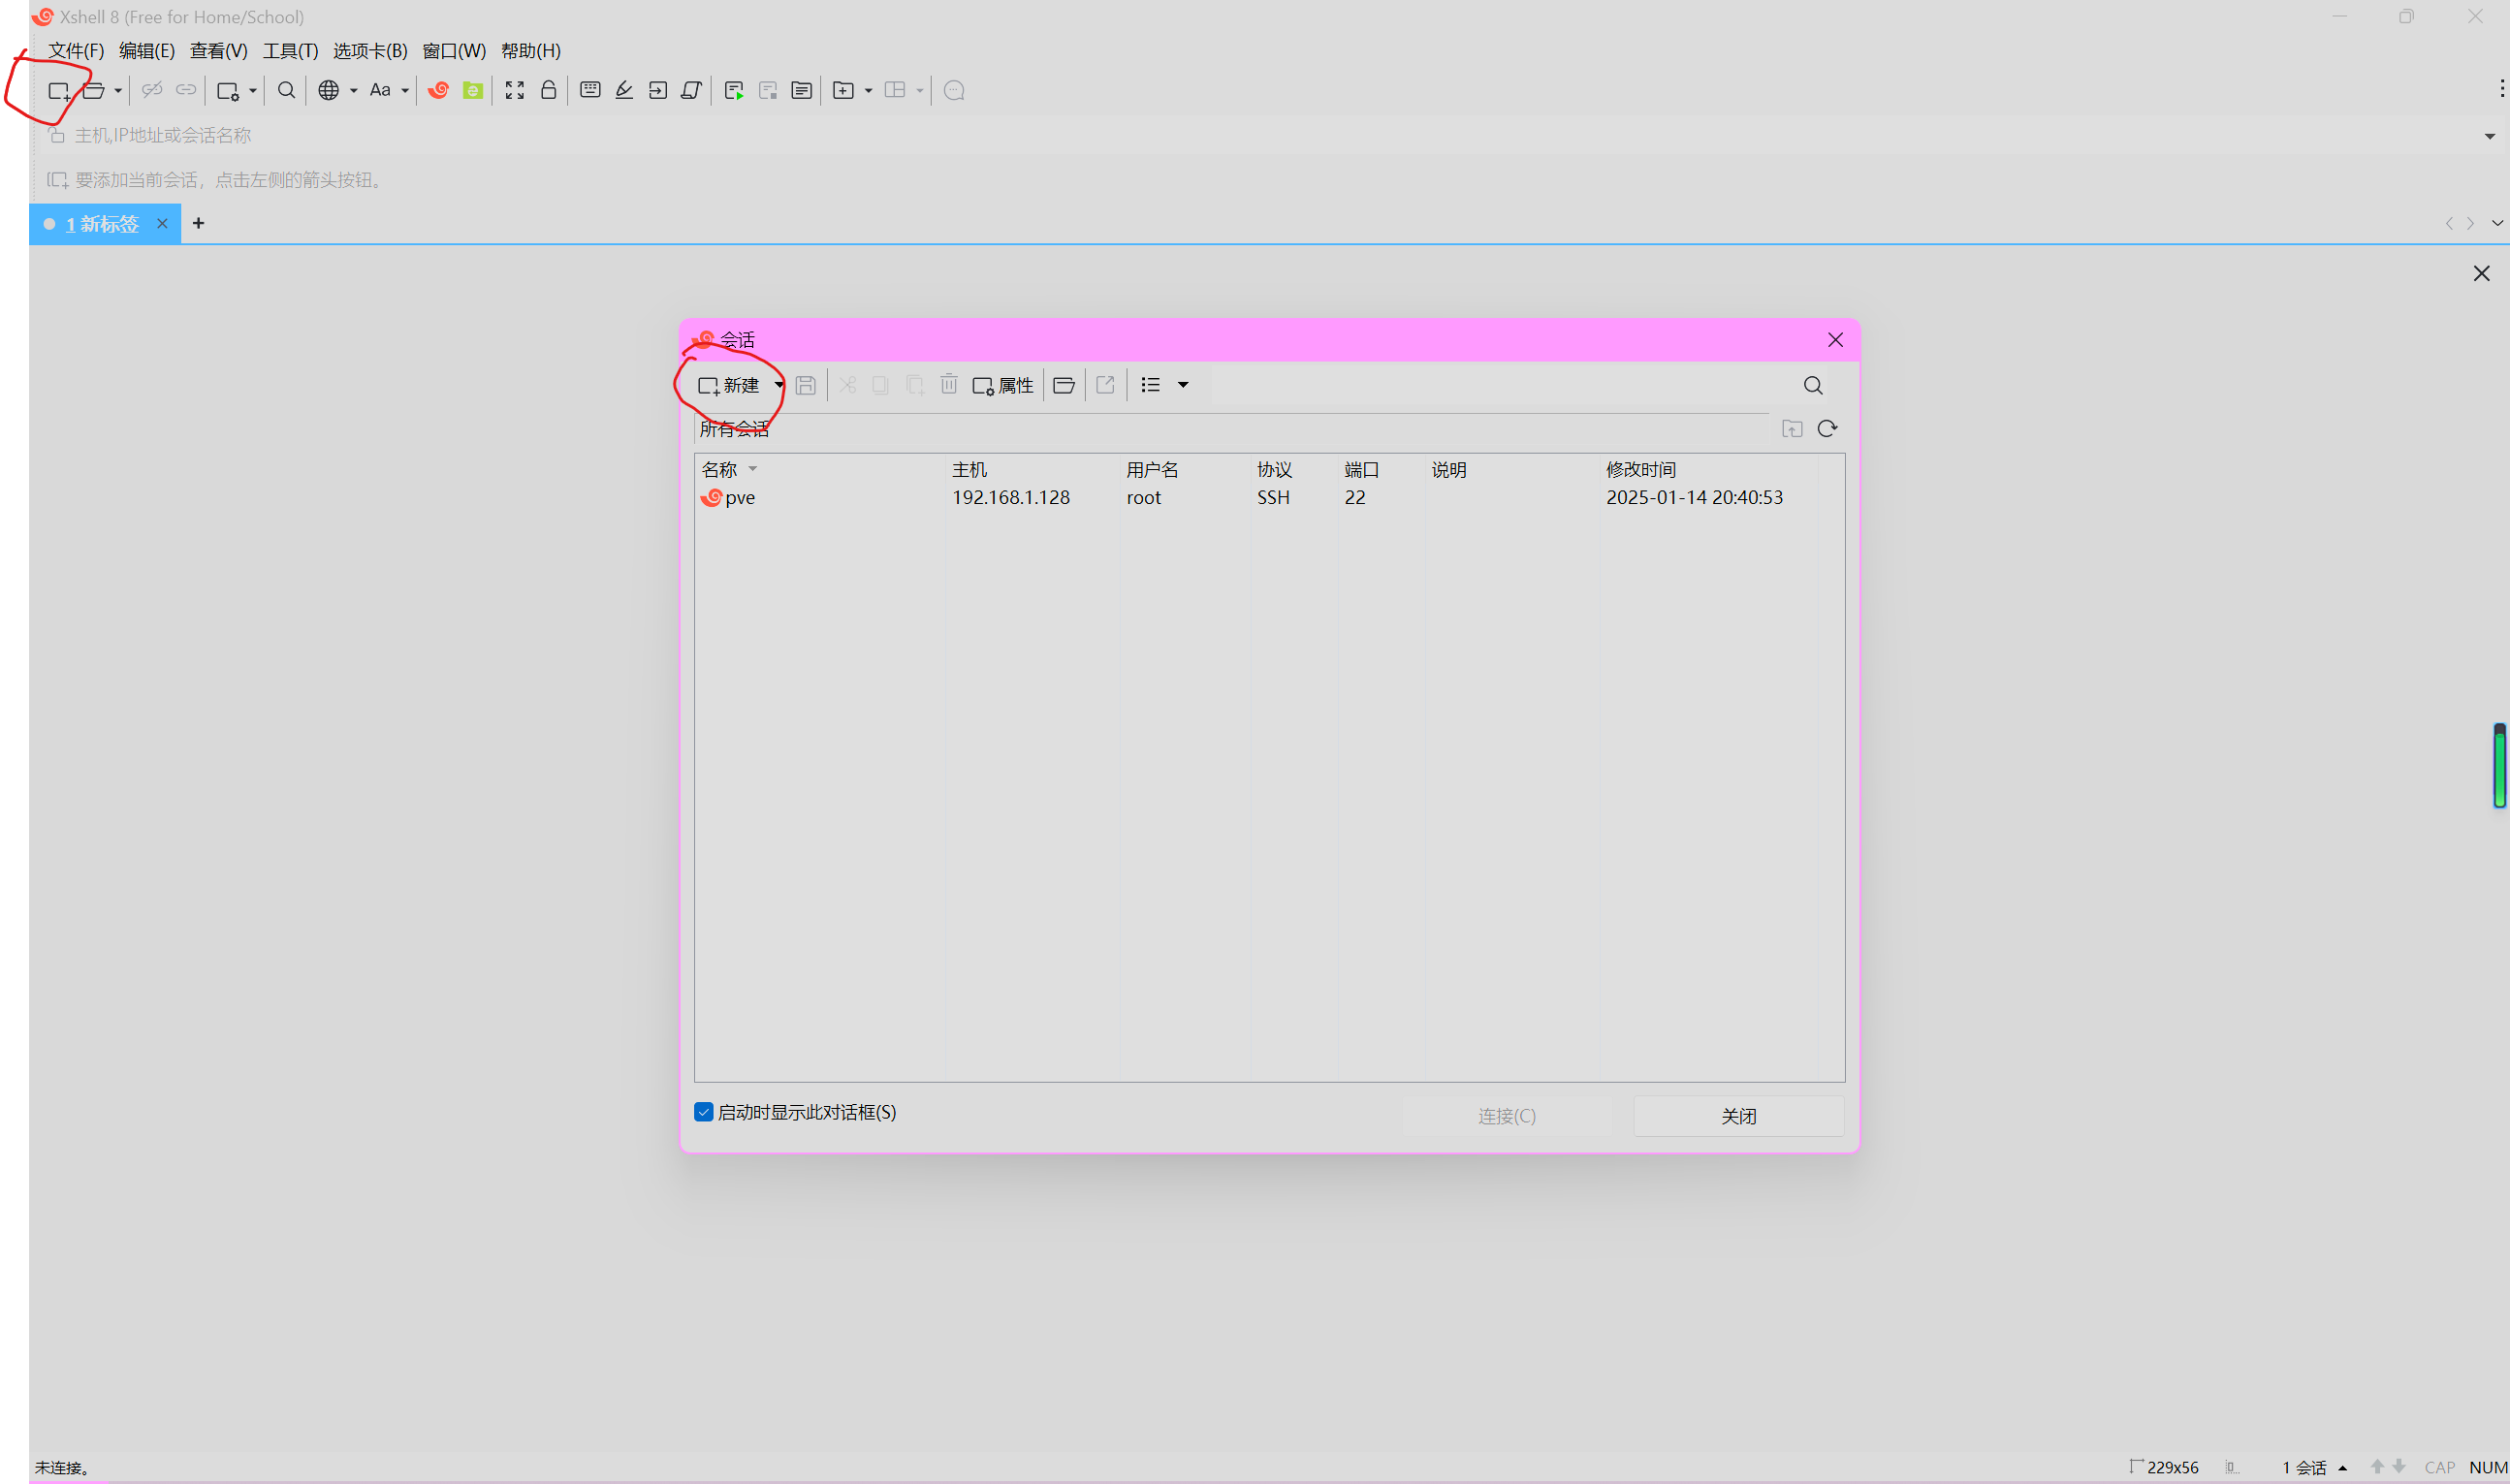Click the start script recording icon

pos(734,91)
